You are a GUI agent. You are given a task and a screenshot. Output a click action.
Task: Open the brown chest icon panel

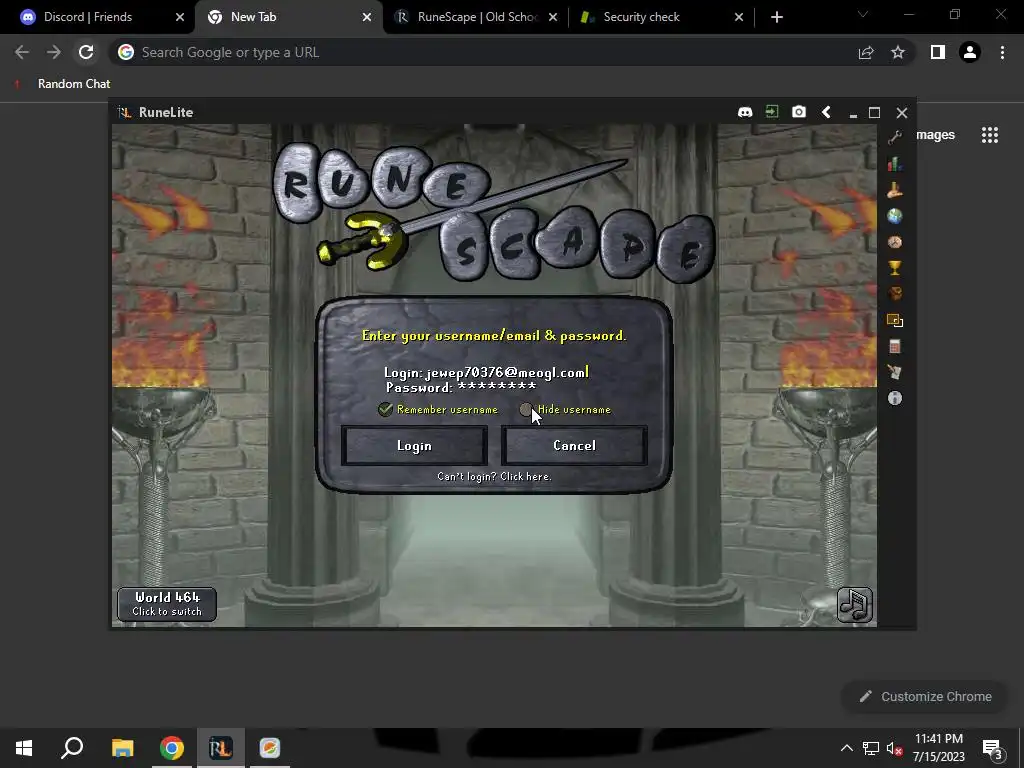point(895,294)
